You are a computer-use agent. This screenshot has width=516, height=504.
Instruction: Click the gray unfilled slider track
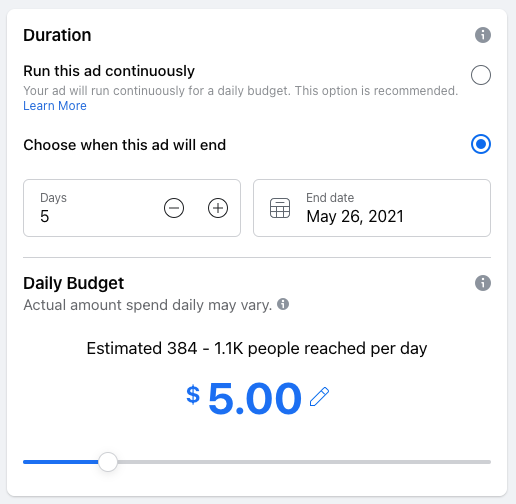tap(304, 462)
